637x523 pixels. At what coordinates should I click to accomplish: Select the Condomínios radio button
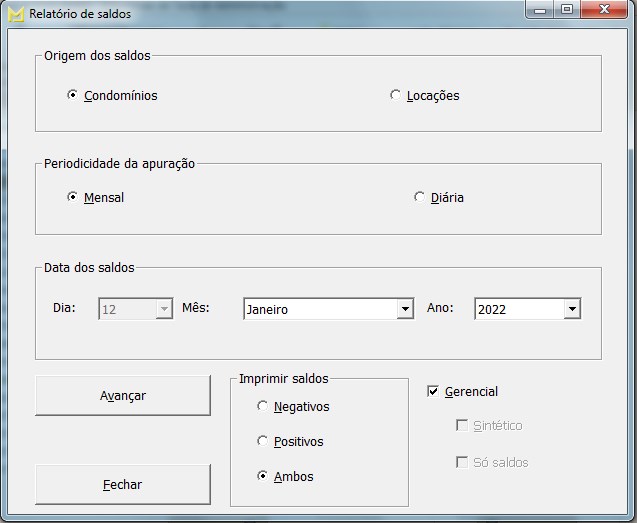pyautogui.click(x=72, y=96)
